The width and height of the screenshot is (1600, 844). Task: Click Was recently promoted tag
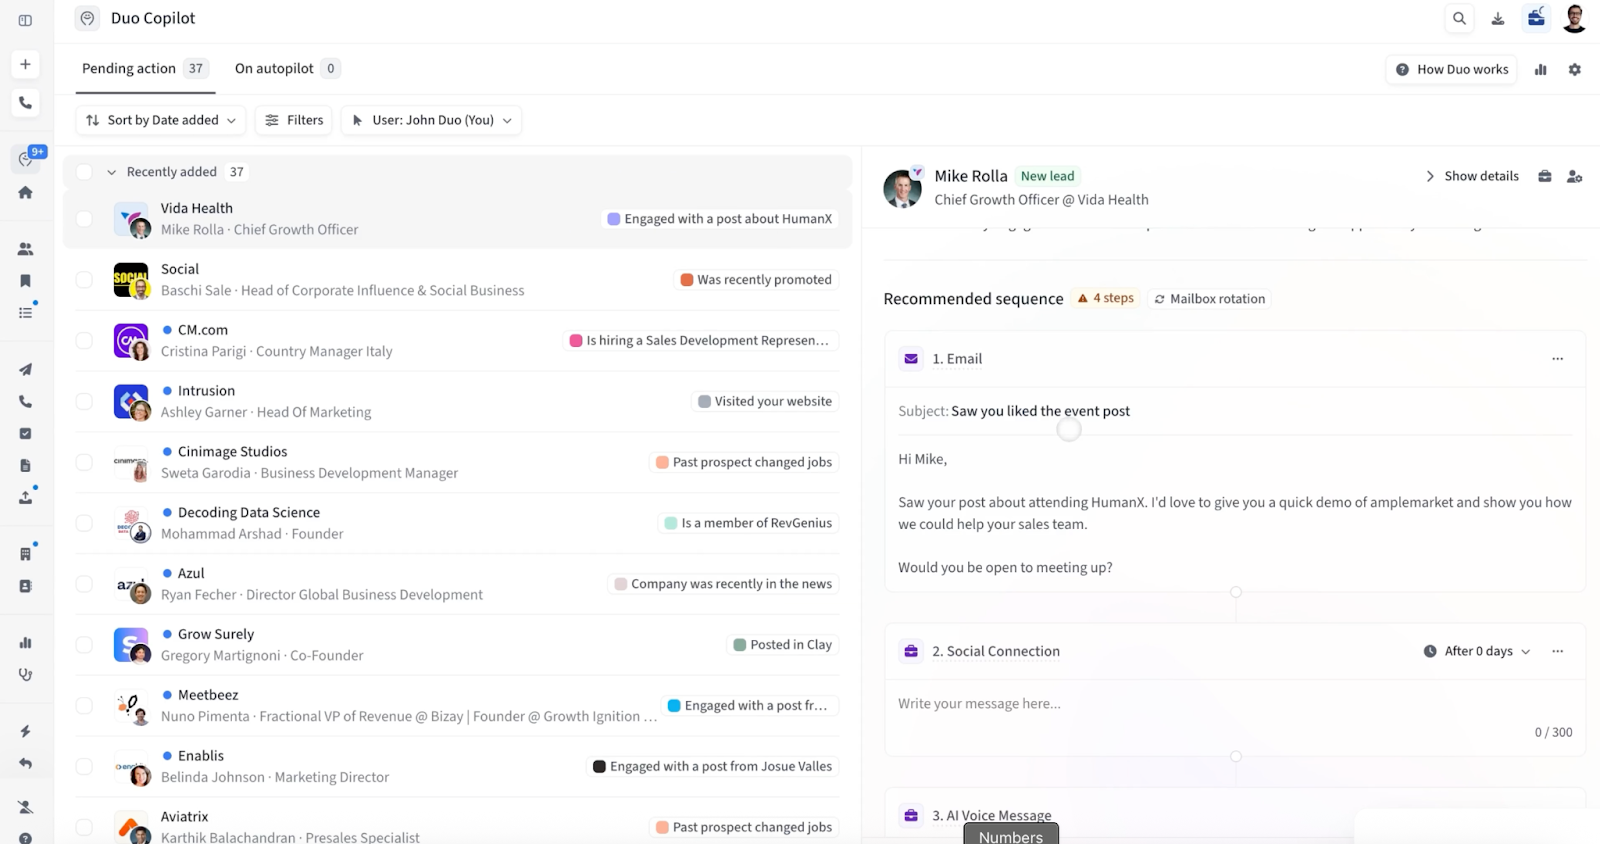[756, 280]
